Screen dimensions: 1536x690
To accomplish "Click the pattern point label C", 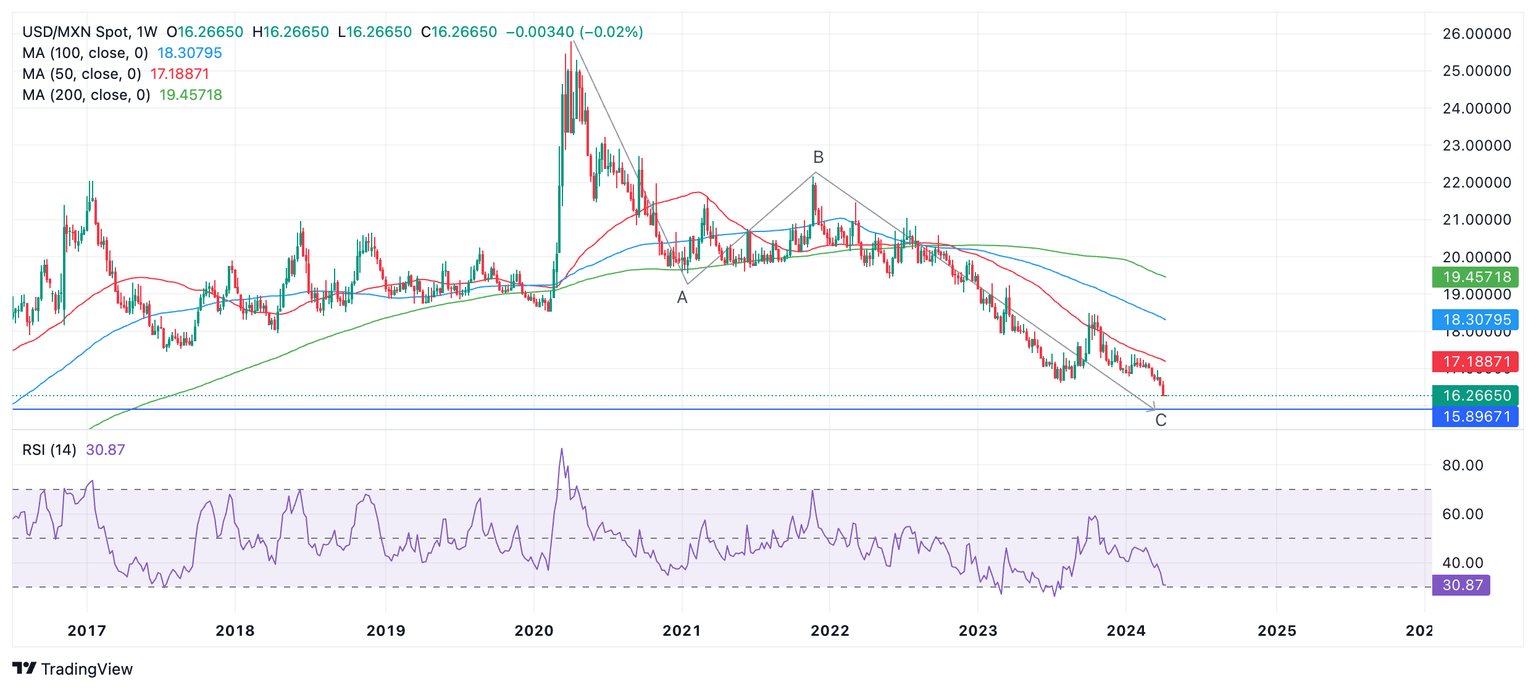I will [1161, 420].
